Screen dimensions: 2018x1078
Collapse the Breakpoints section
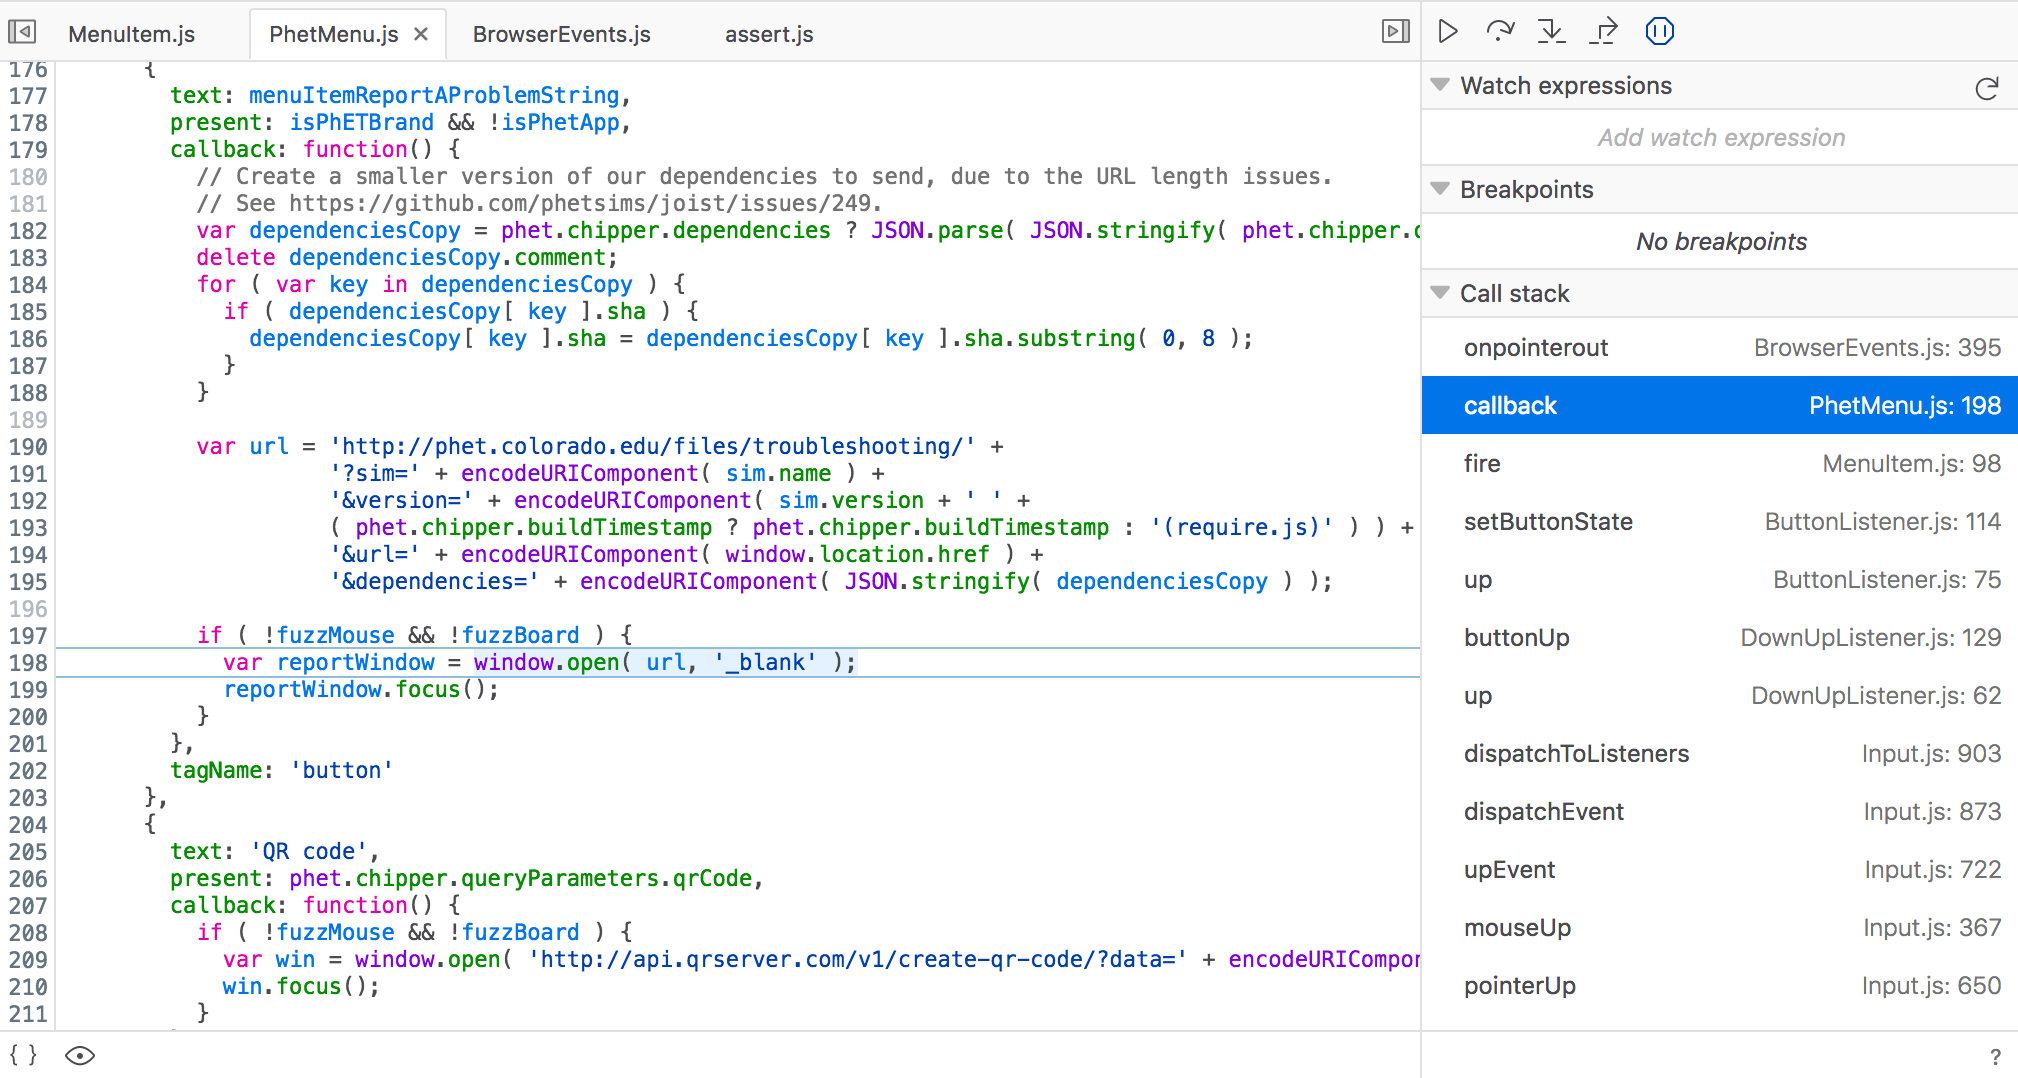click(1440, 189)
